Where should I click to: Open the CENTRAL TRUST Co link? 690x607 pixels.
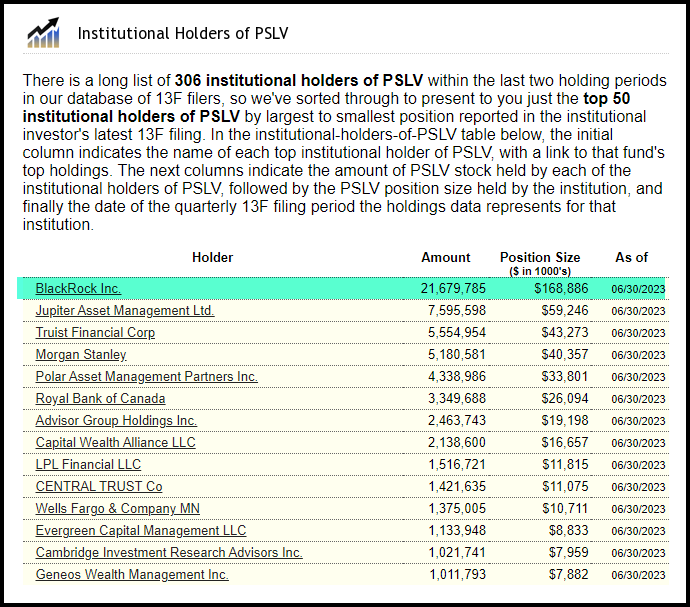(x=99, y=486)
